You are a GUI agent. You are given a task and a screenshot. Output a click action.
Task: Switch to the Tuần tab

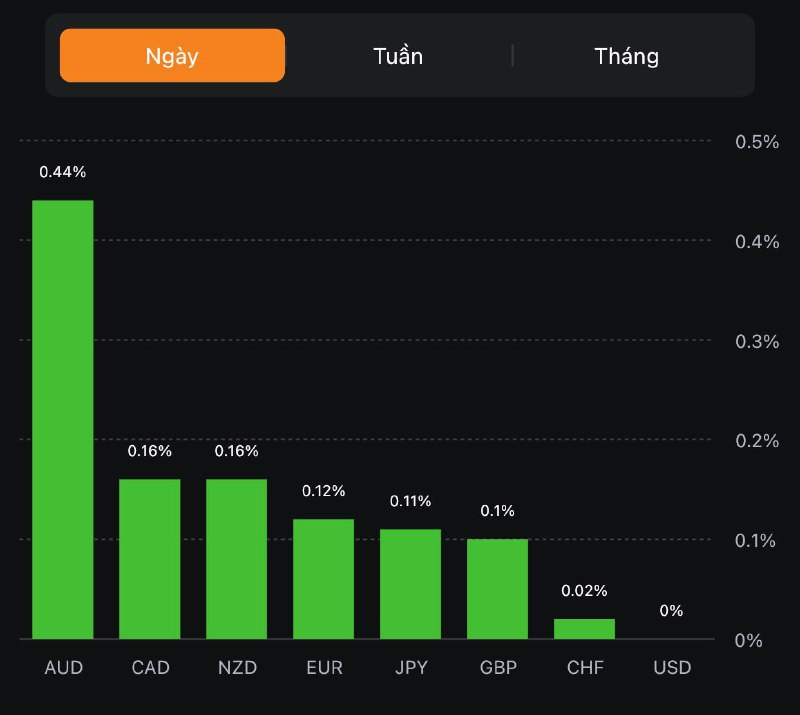[x=398, y=55]
